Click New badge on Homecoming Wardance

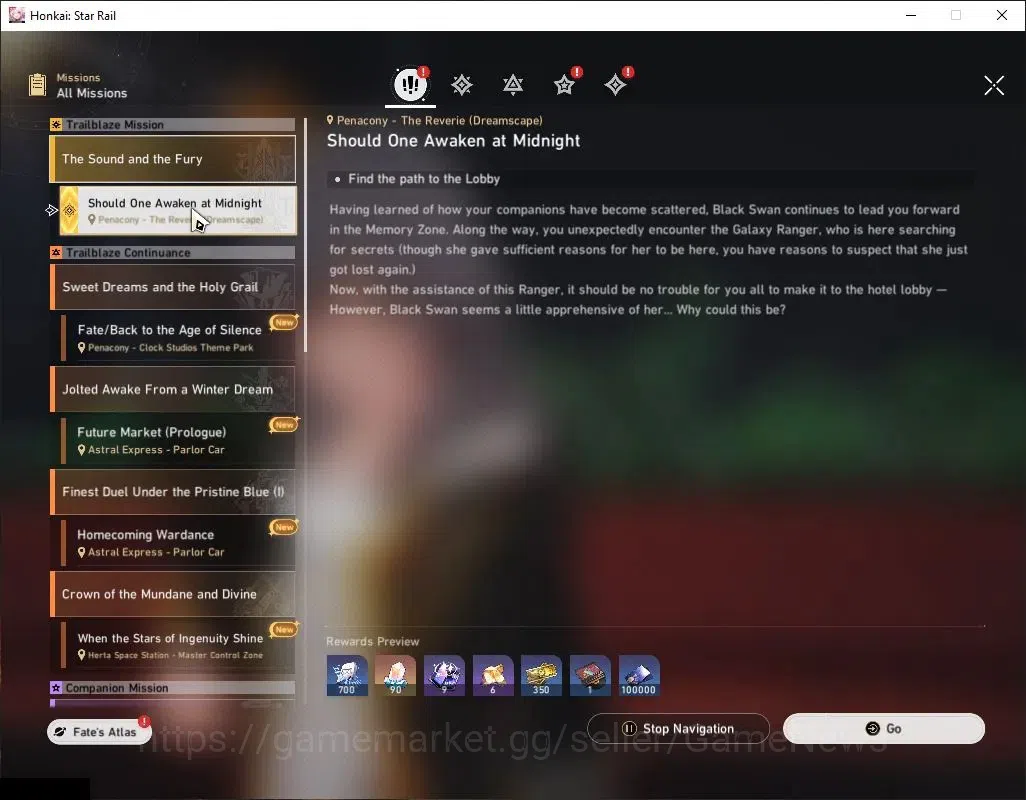point(284,527)
